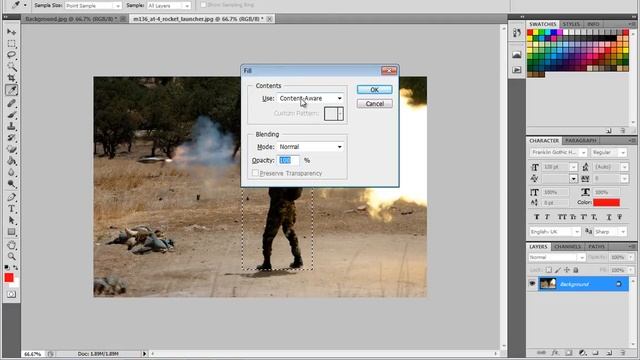640x360 pixels.
Task: Open the Sample Size dropdown
Action: (93, 5)
